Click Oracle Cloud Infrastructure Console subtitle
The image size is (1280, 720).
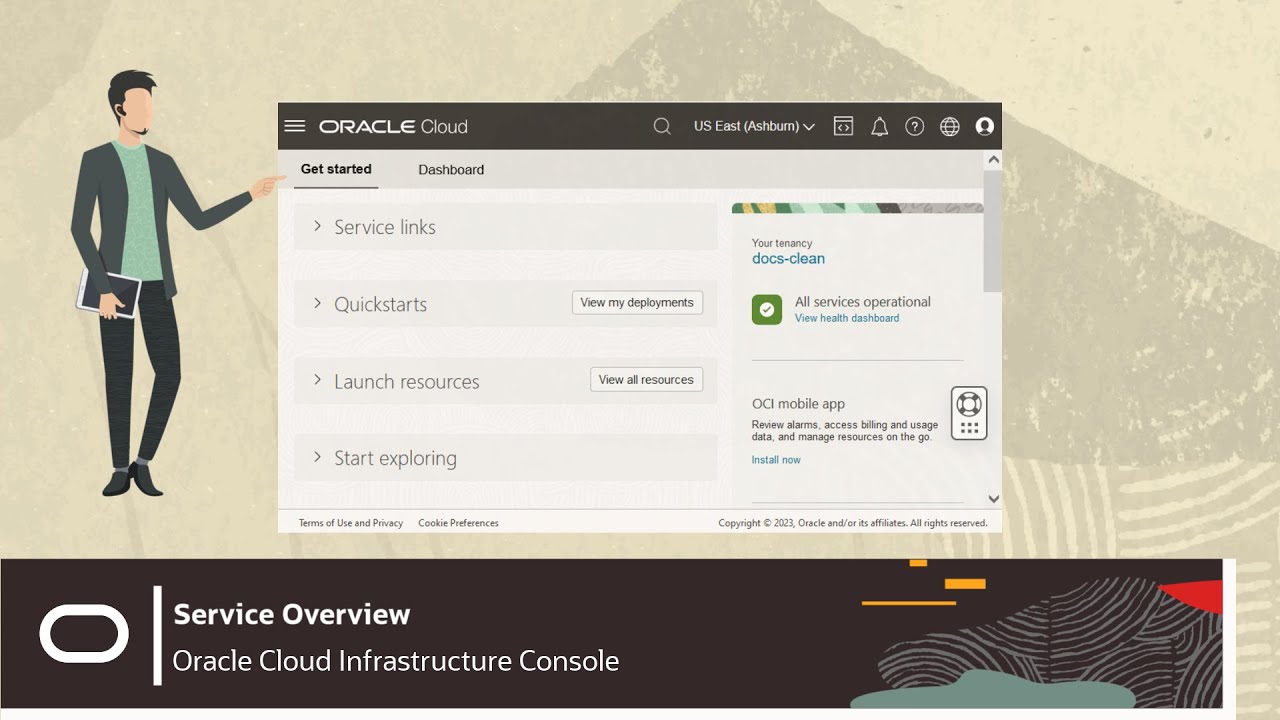pos(396,661)
